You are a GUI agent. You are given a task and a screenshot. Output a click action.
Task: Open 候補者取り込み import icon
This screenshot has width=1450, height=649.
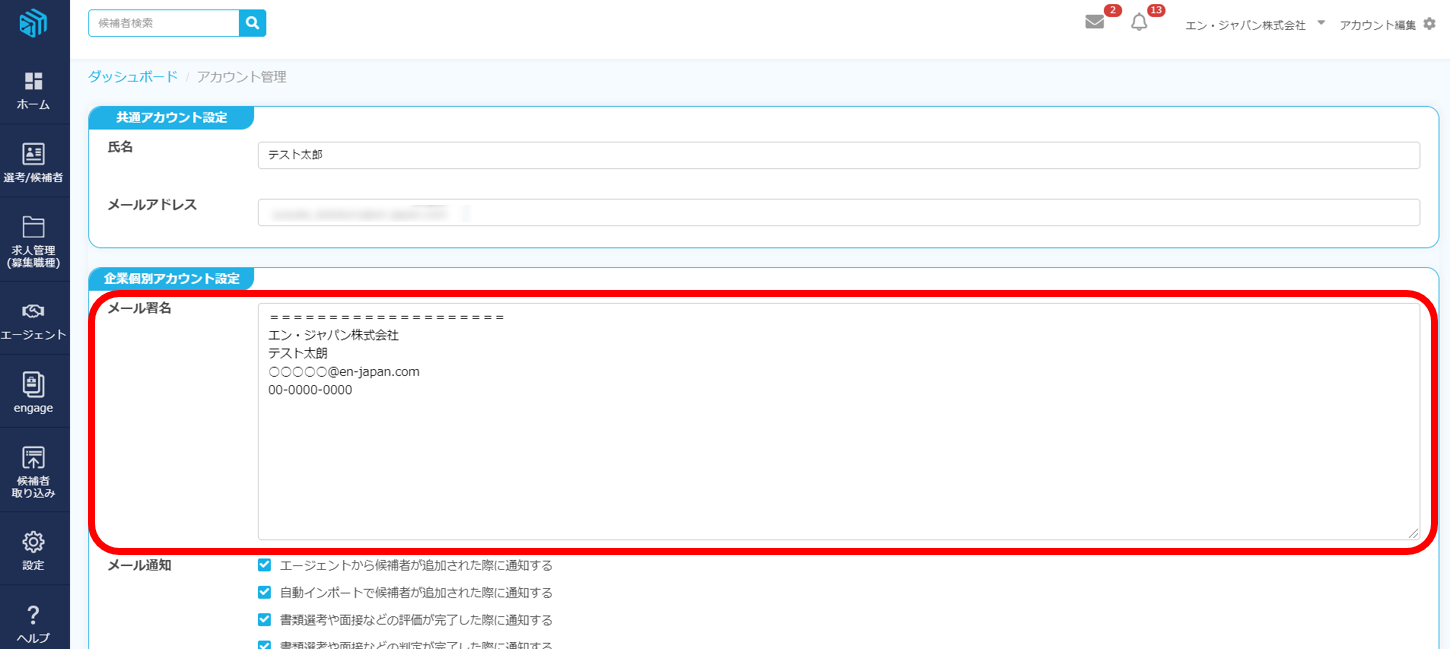pos(33,458)
